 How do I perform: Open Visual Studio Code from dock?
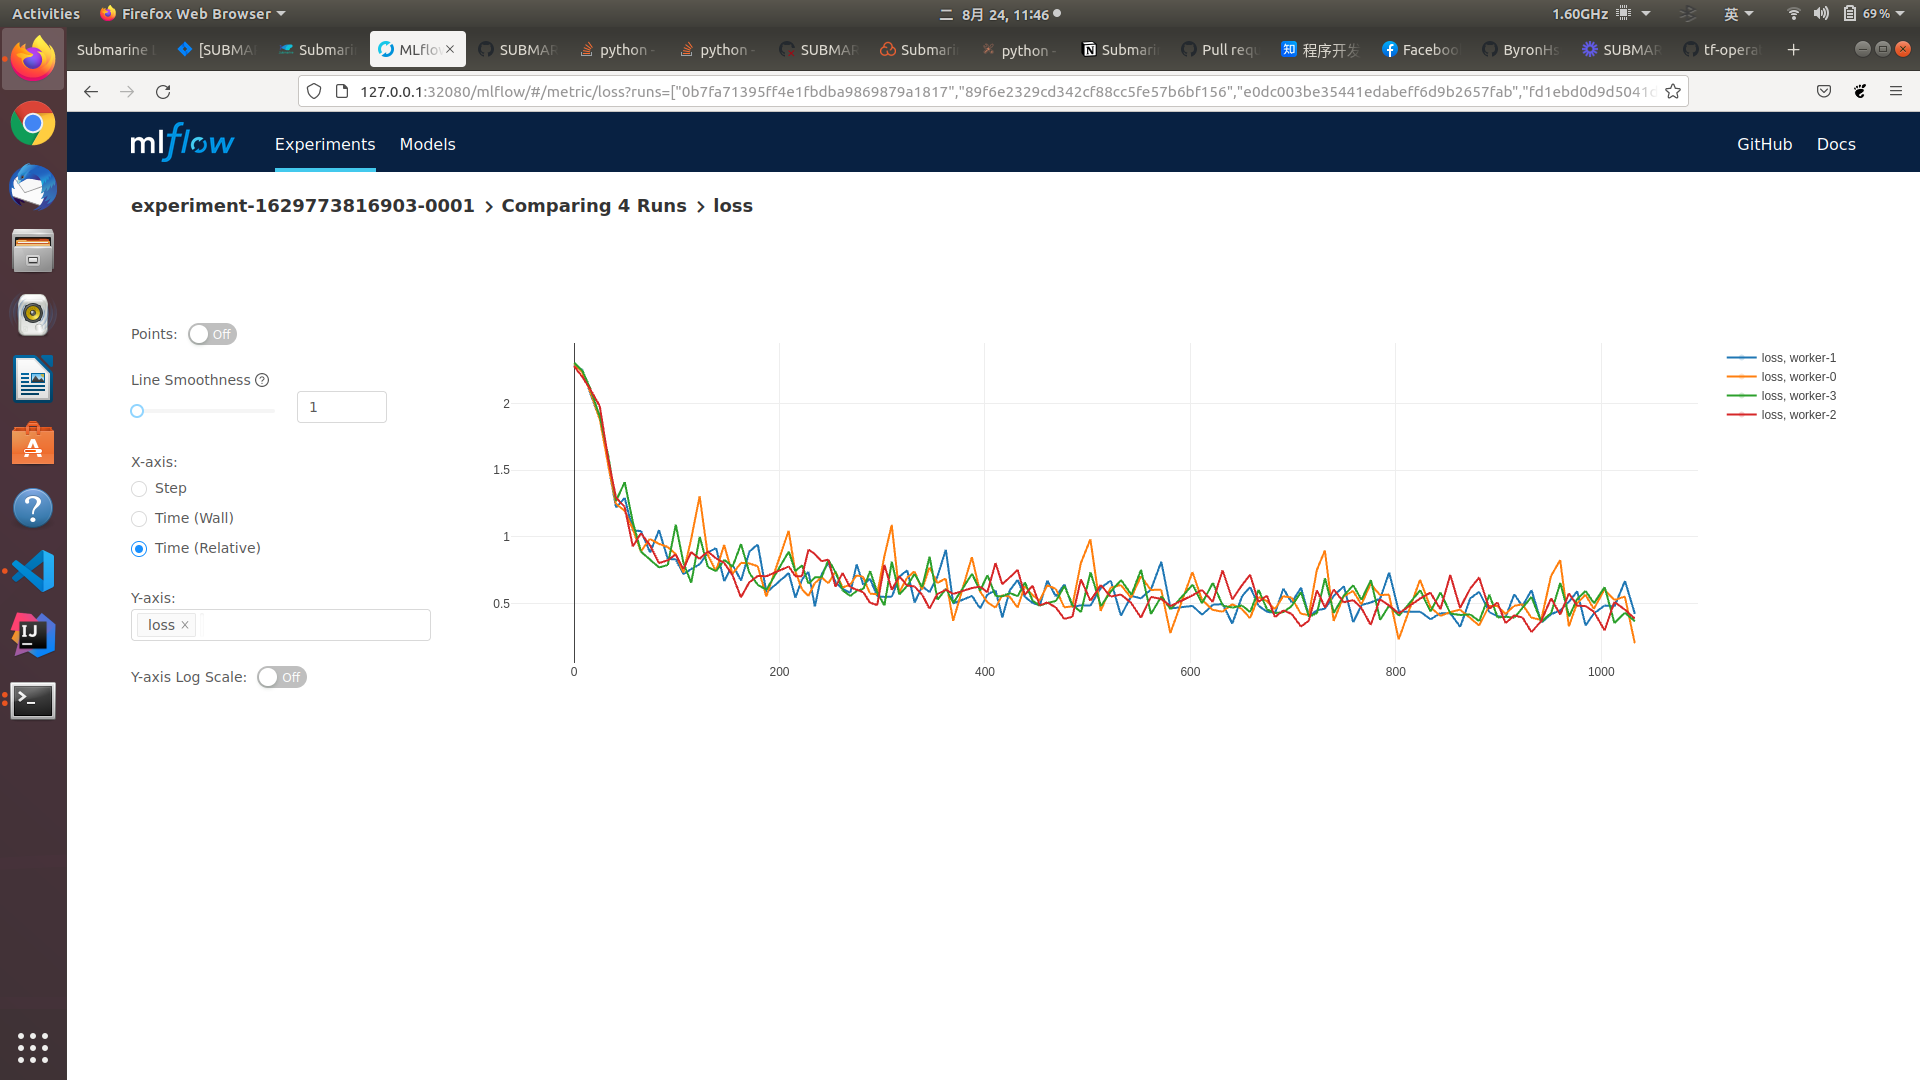pos(33,572)
